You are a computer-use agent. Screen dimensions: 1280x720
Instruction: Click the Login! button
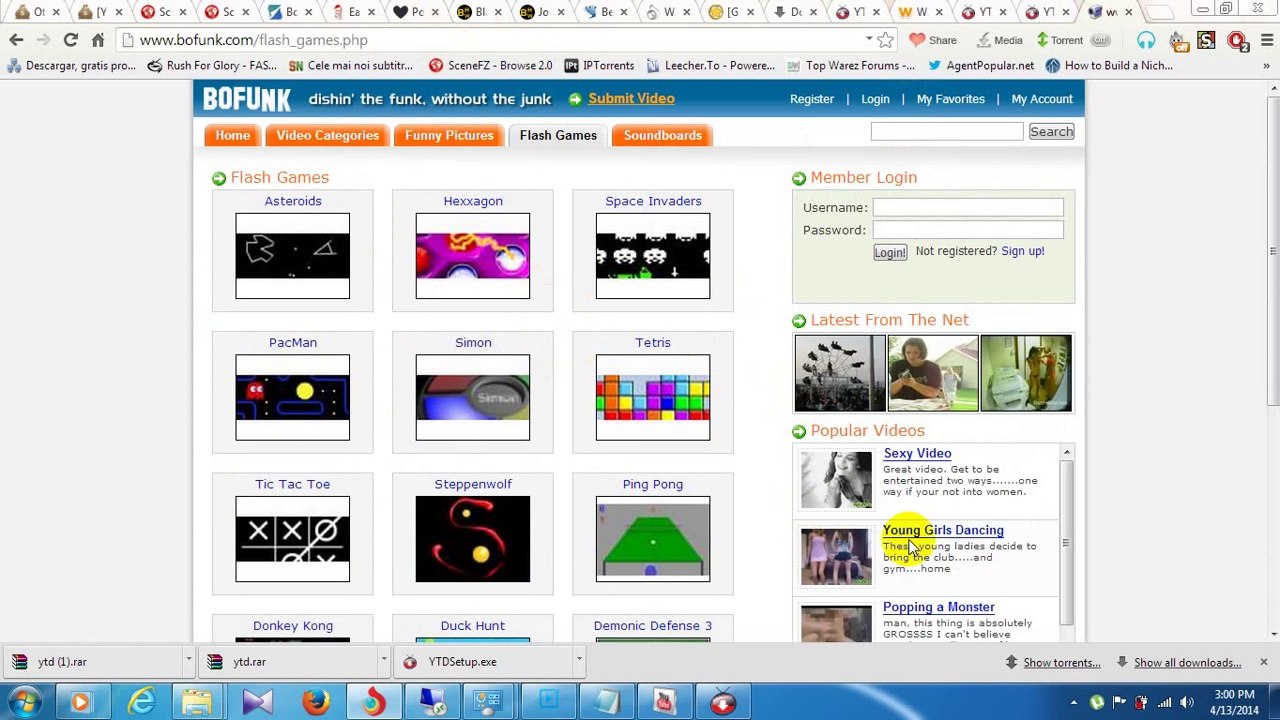(889, 252)
